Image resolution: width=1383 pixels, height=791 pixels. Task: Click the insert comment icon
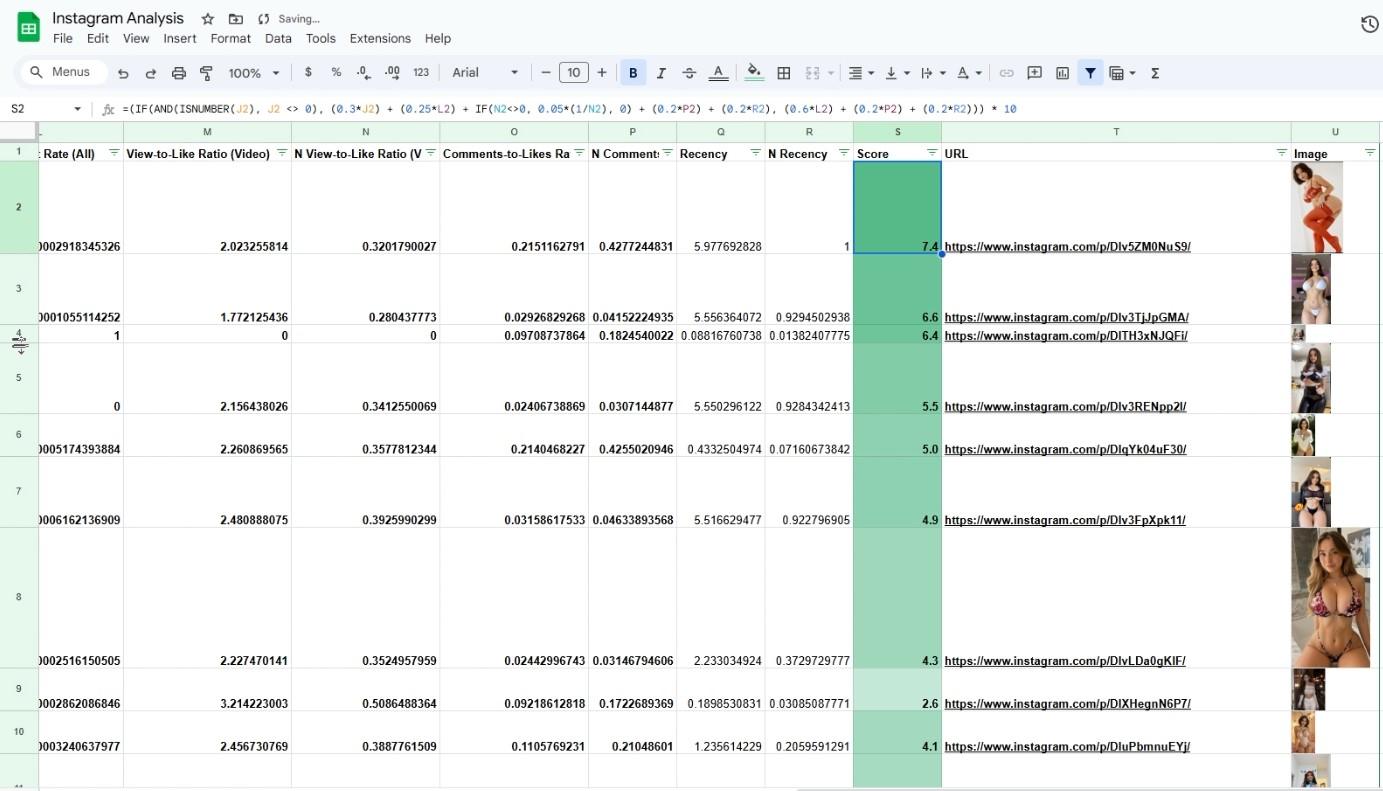tap(1034, 72)
